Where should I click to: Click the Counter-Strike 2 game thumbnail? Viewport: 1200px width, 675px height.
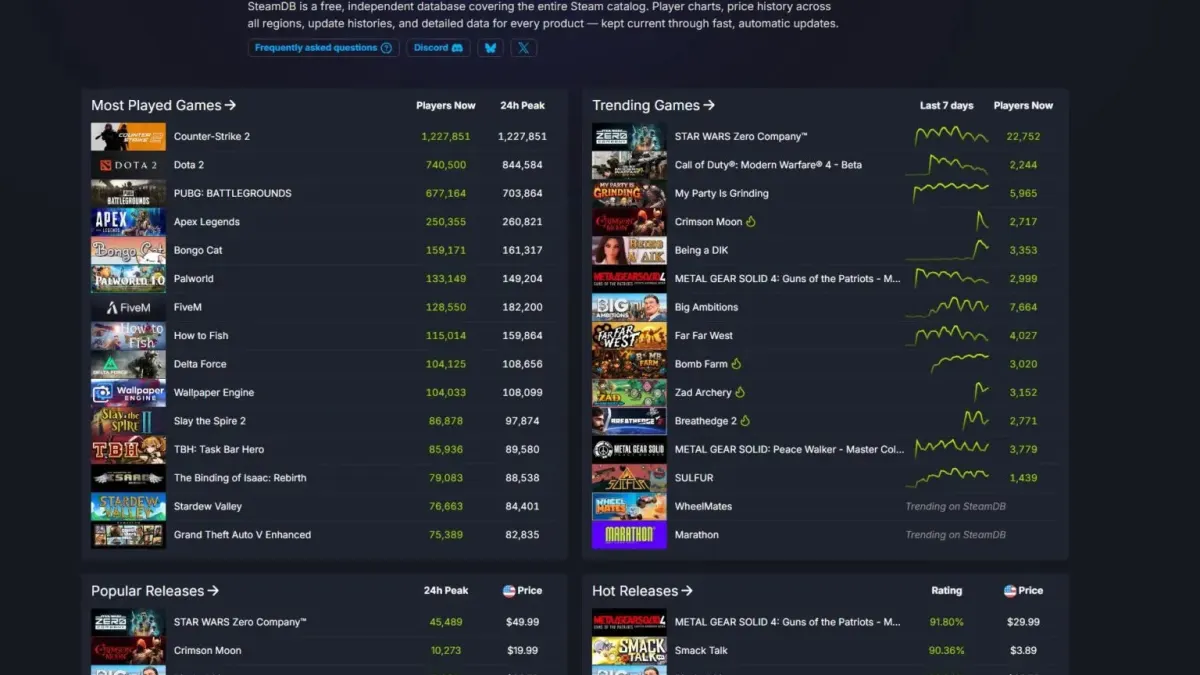[x=128, y=136]
